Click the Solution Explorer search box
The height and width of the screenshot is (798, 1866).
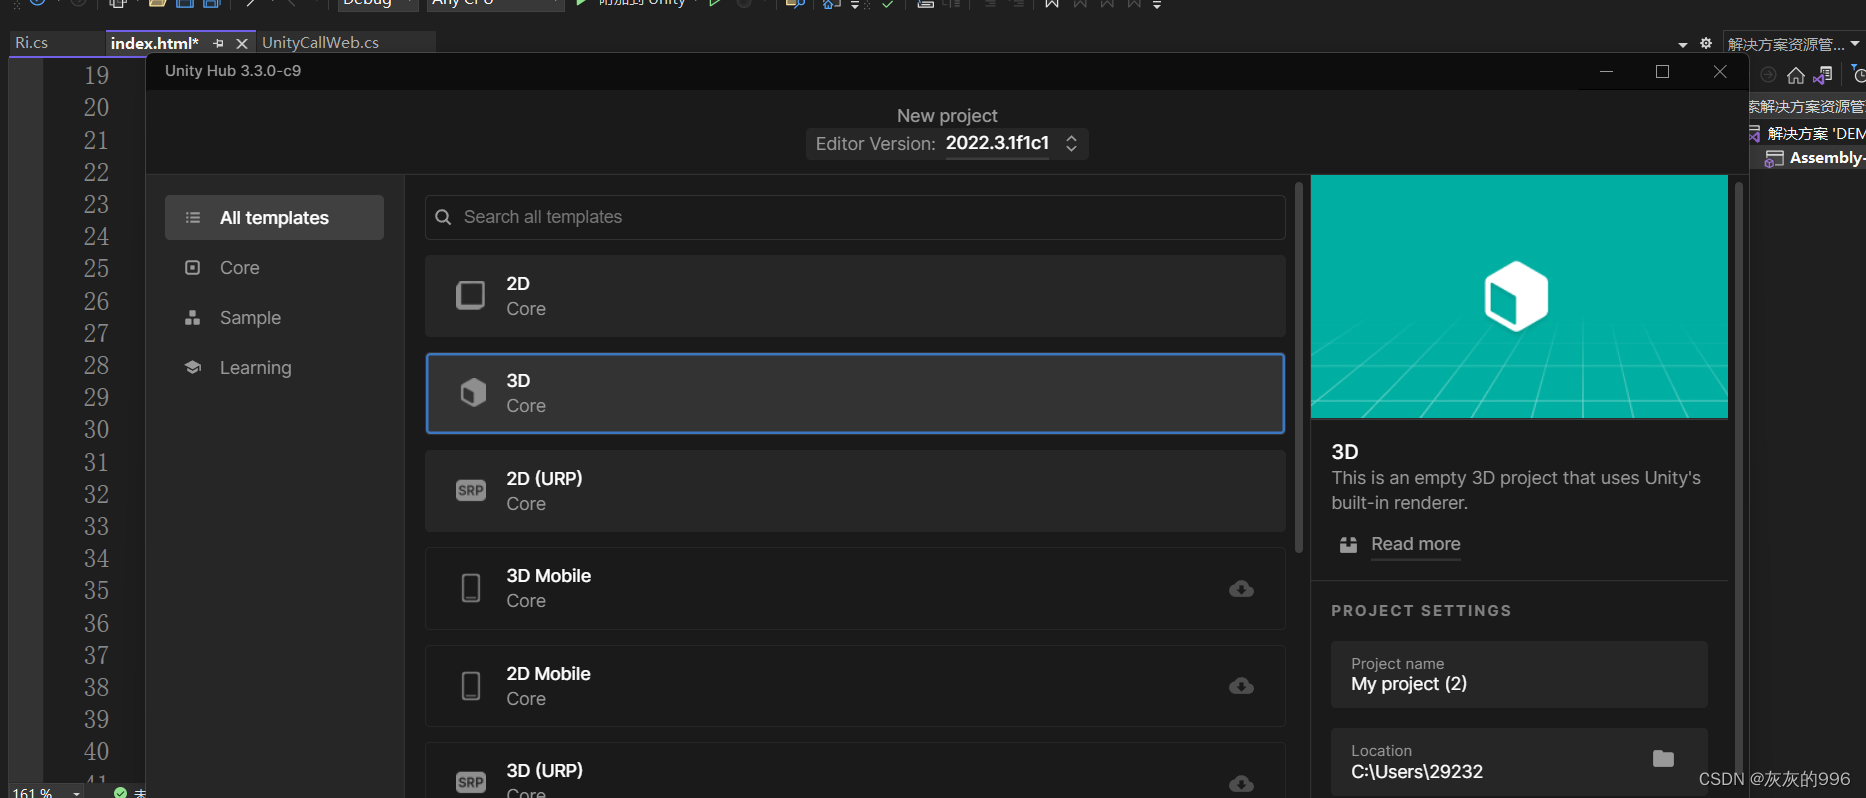[x=1808, y=106]
